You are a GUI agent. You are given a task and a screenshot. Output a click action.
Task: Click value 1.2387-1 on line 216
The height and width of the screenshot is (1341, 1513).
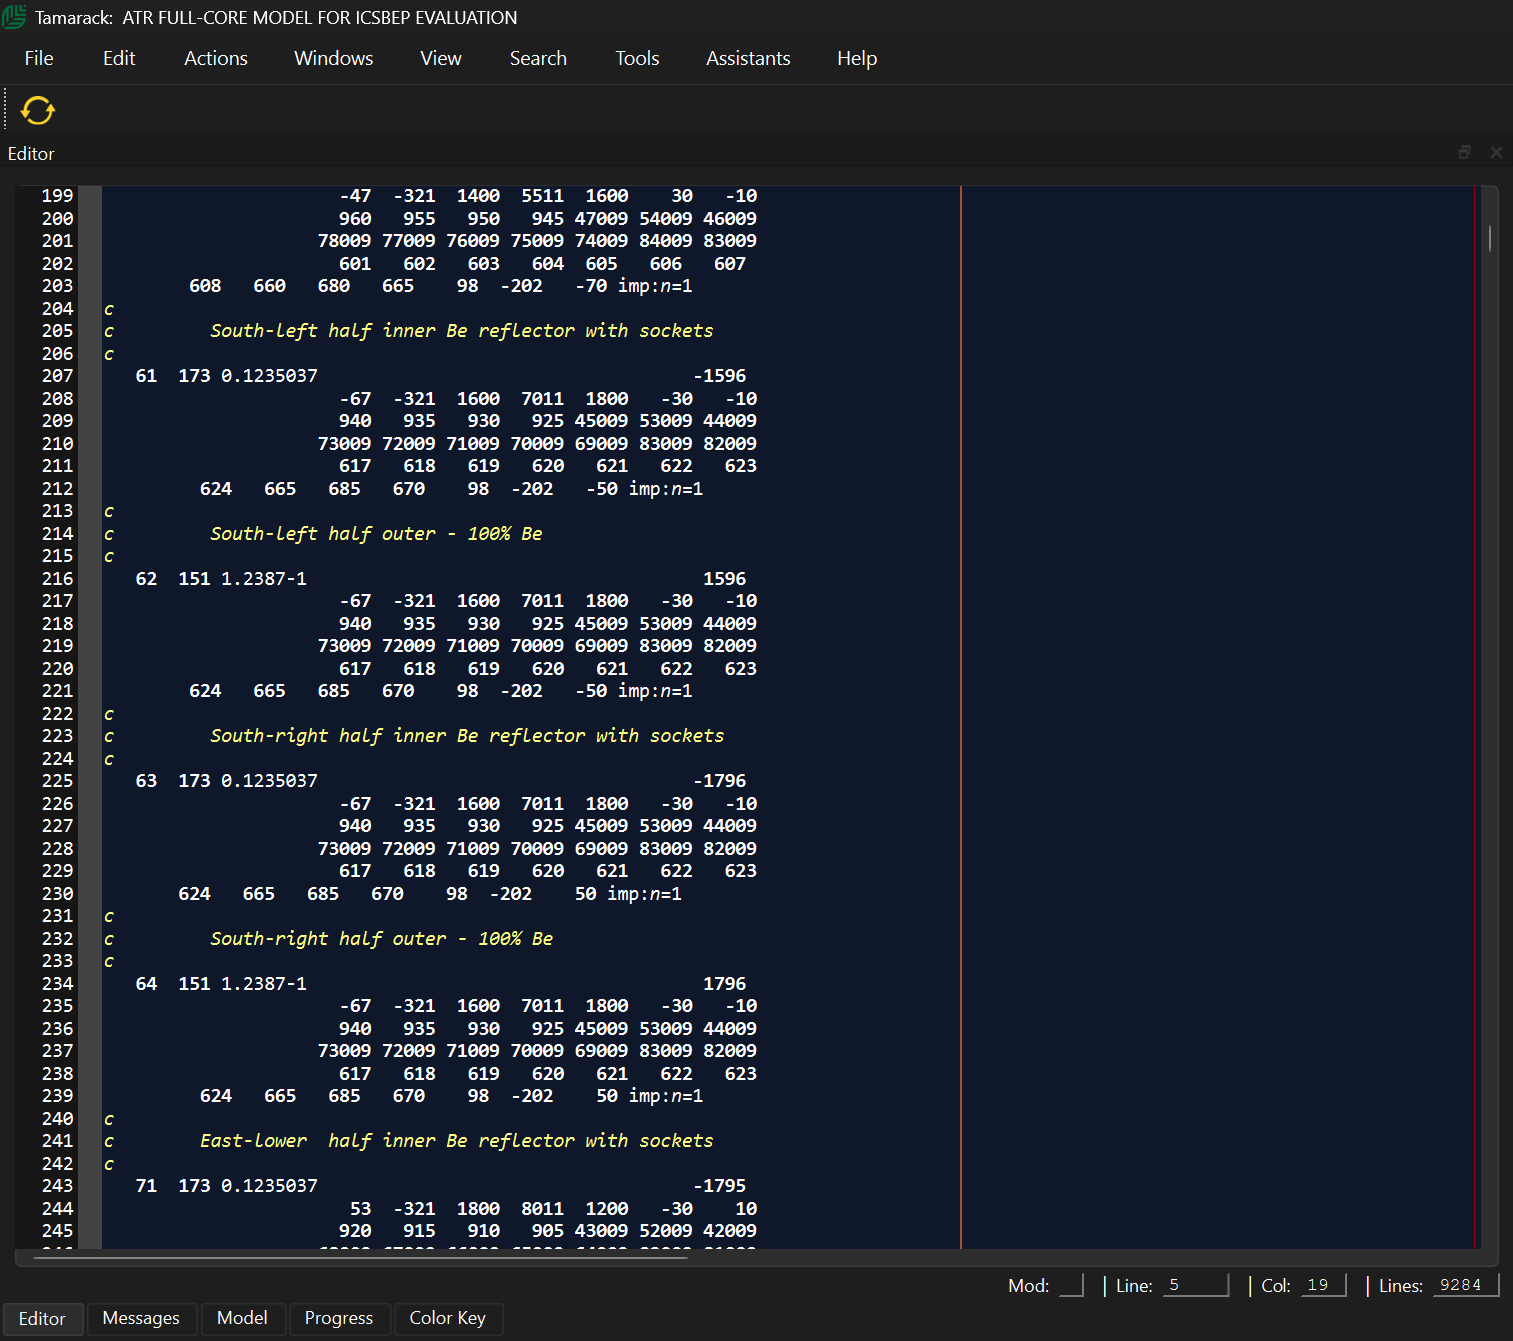[x=264, y=579]
